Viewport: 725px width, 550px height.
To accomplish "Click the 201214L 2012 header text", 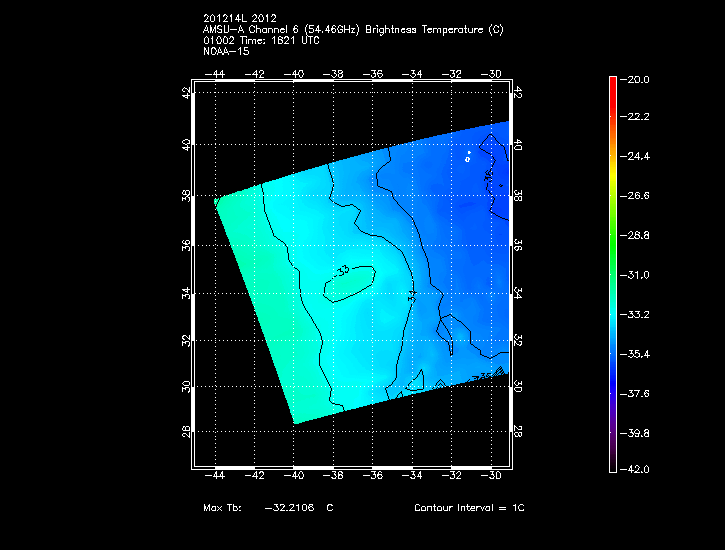I will 243,19.
